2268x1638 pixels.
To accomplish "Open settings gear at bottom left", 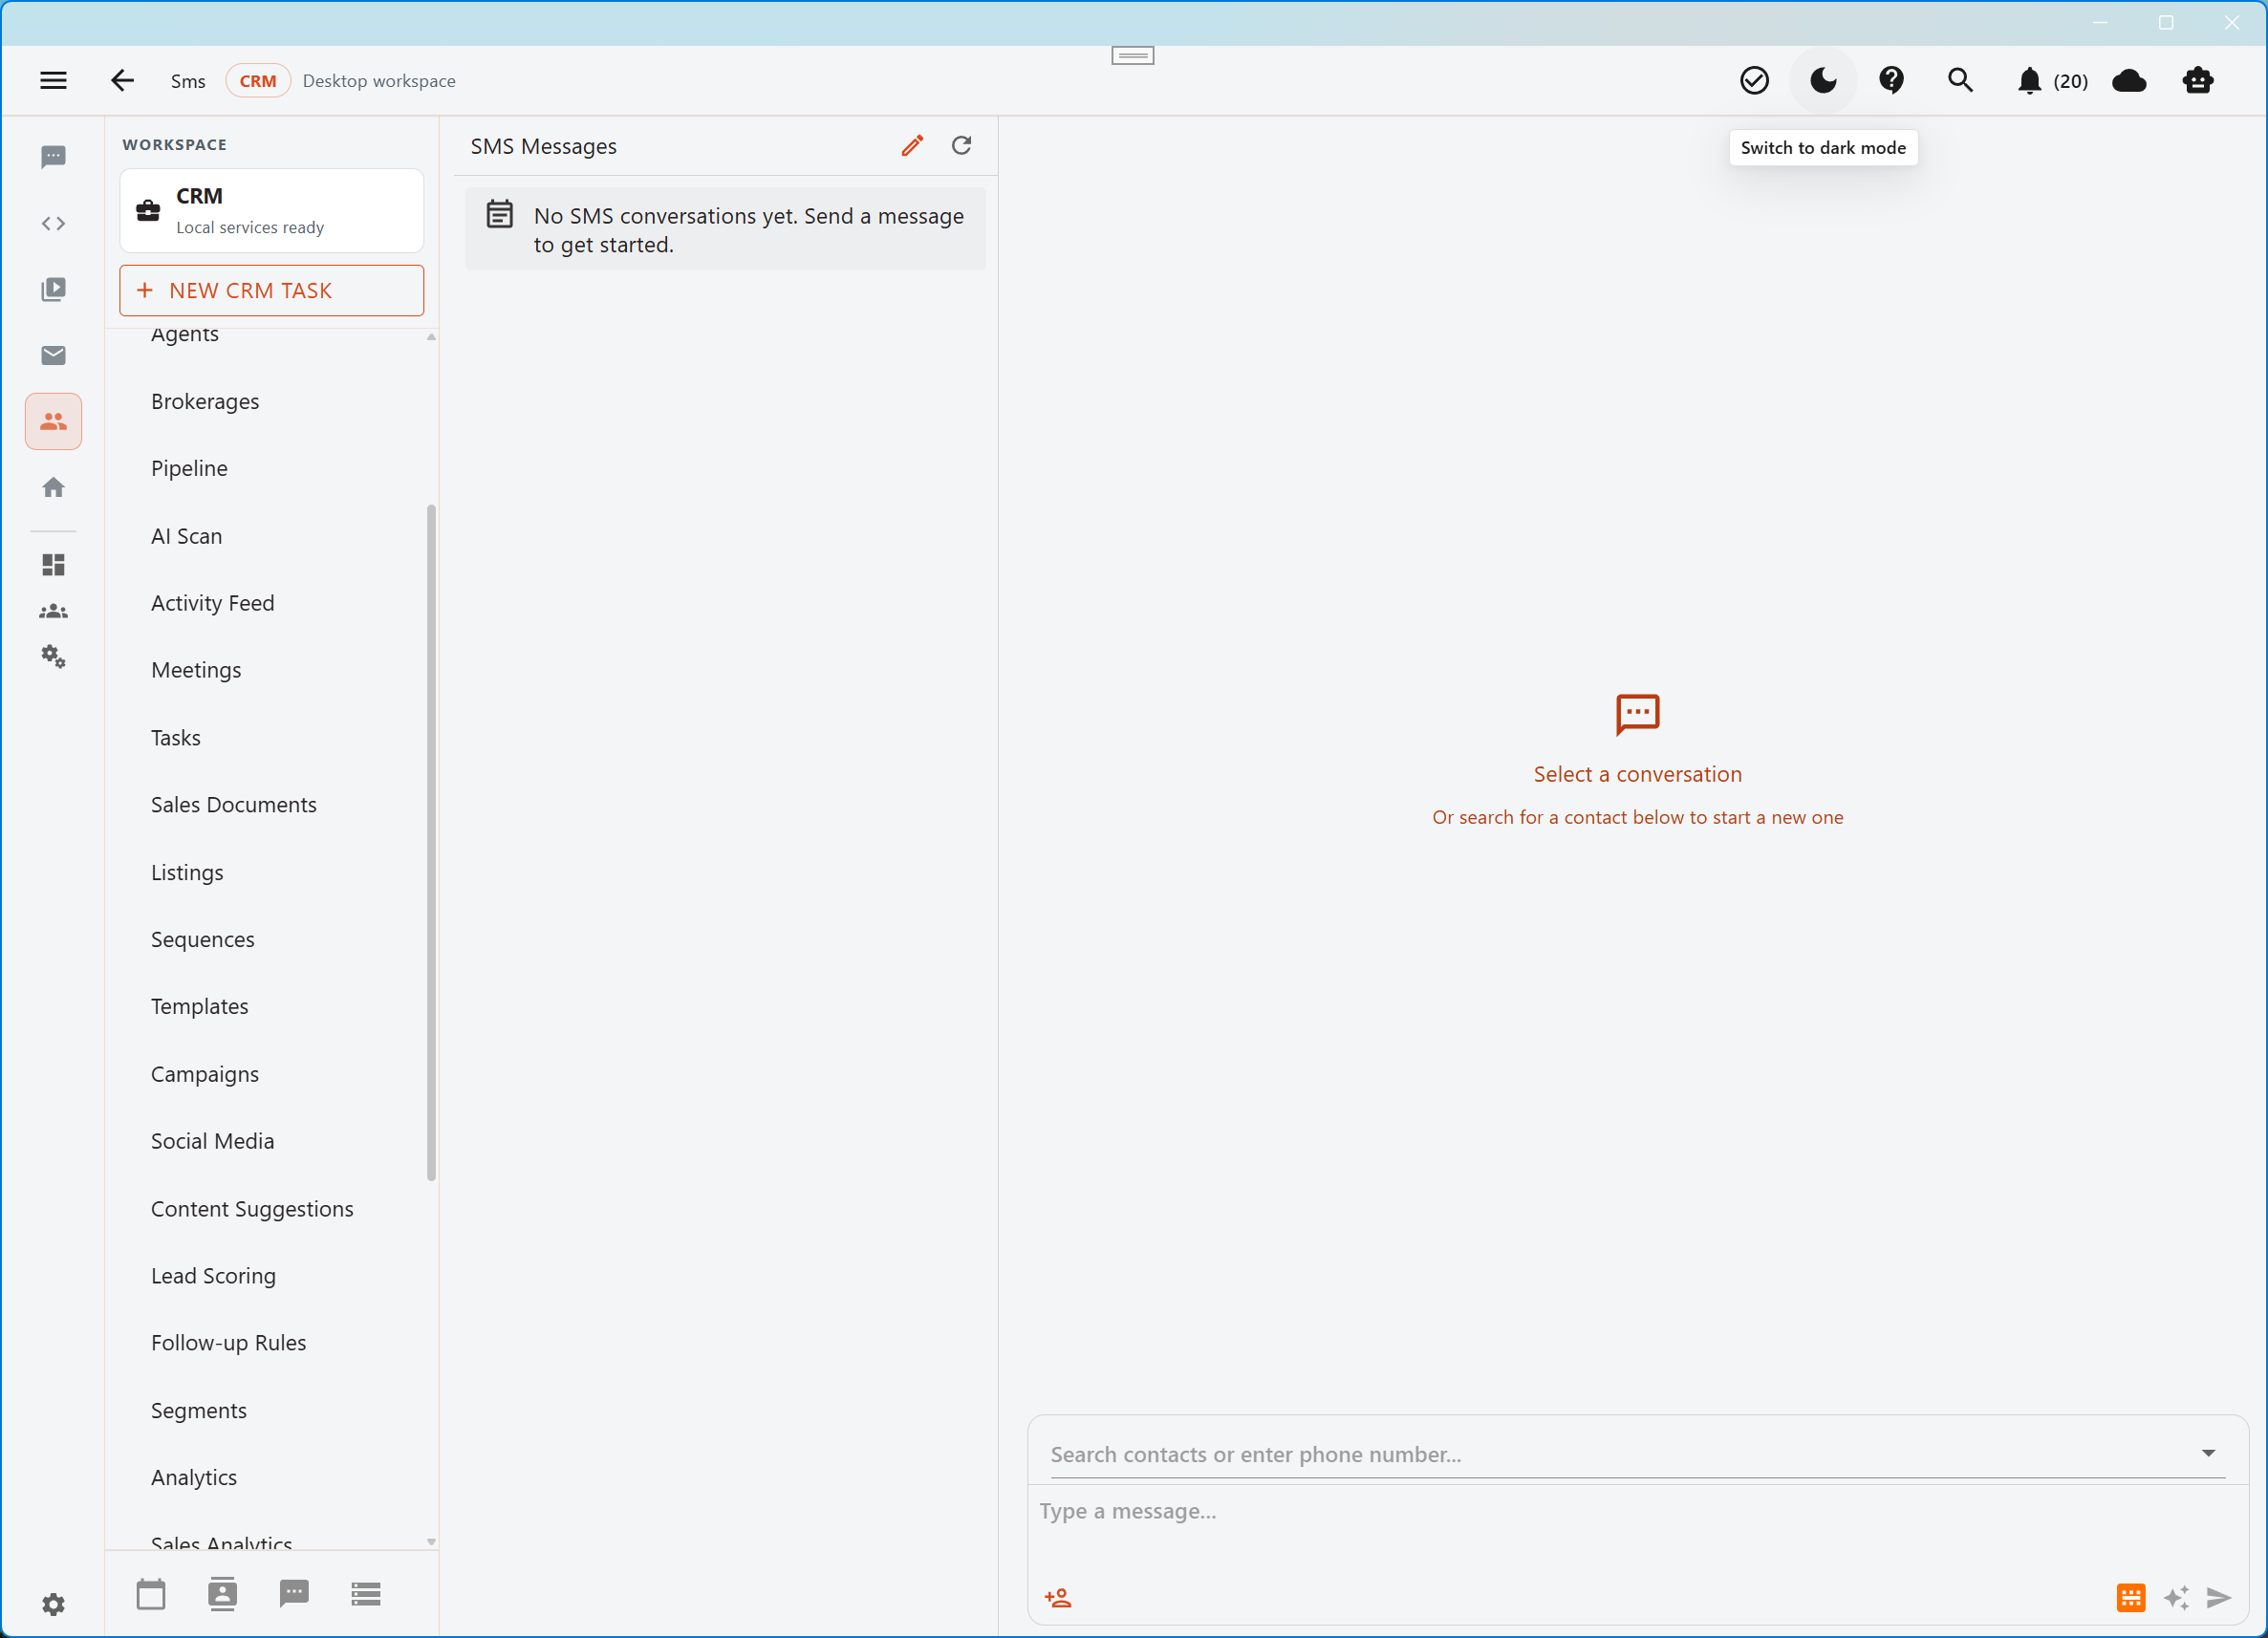I will point(53,1605).
